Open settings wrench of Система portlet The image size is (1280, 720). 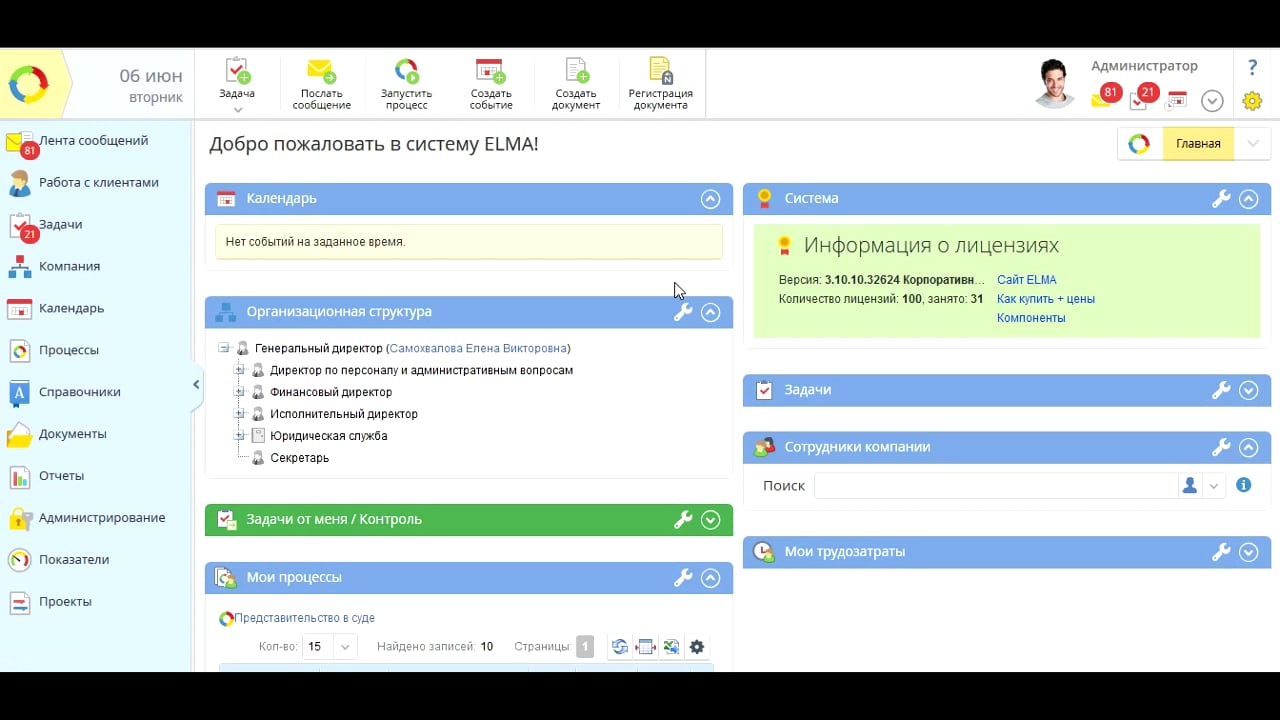tap(1221, 199)
